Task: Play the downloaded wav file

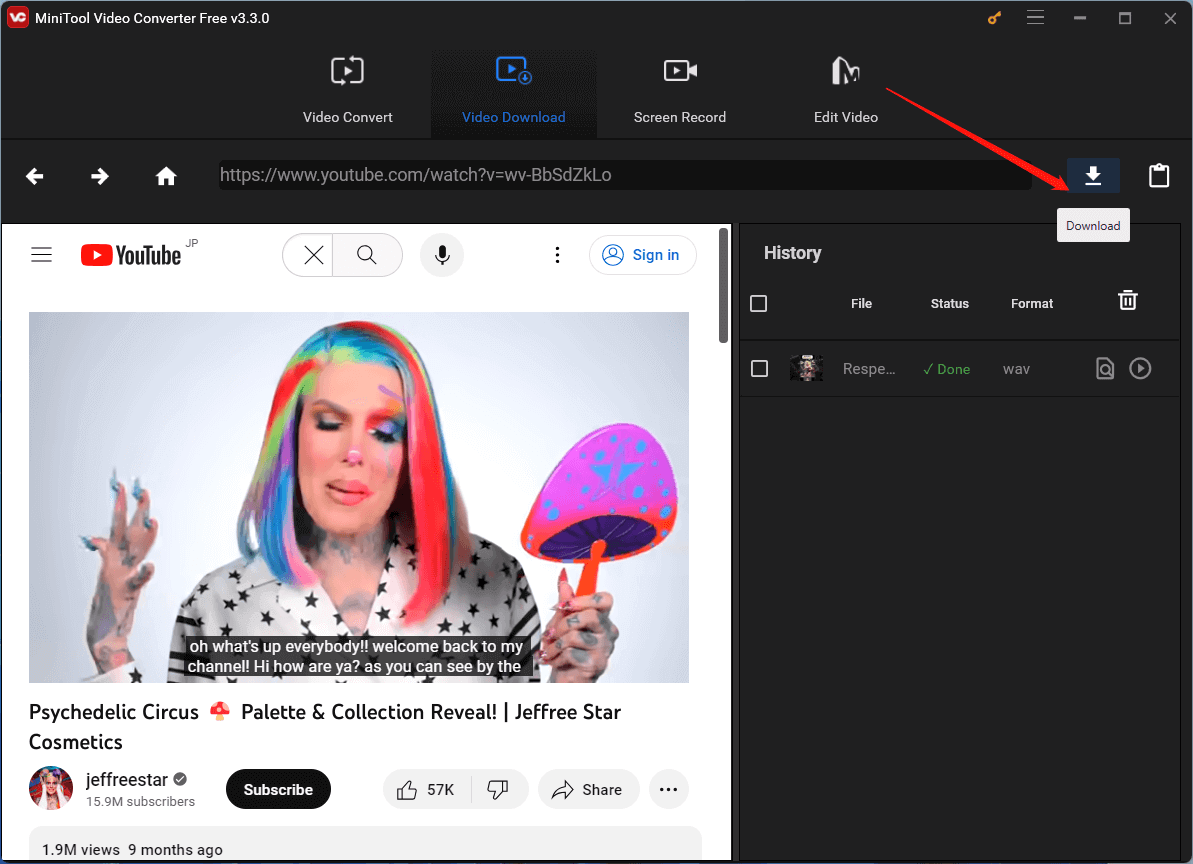Action: (1140, 369)
